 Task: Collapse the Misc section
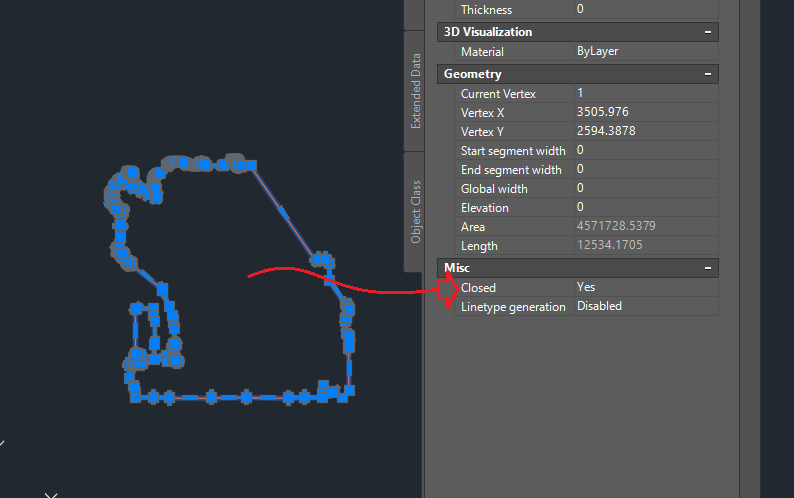click(x=707, y=268)
